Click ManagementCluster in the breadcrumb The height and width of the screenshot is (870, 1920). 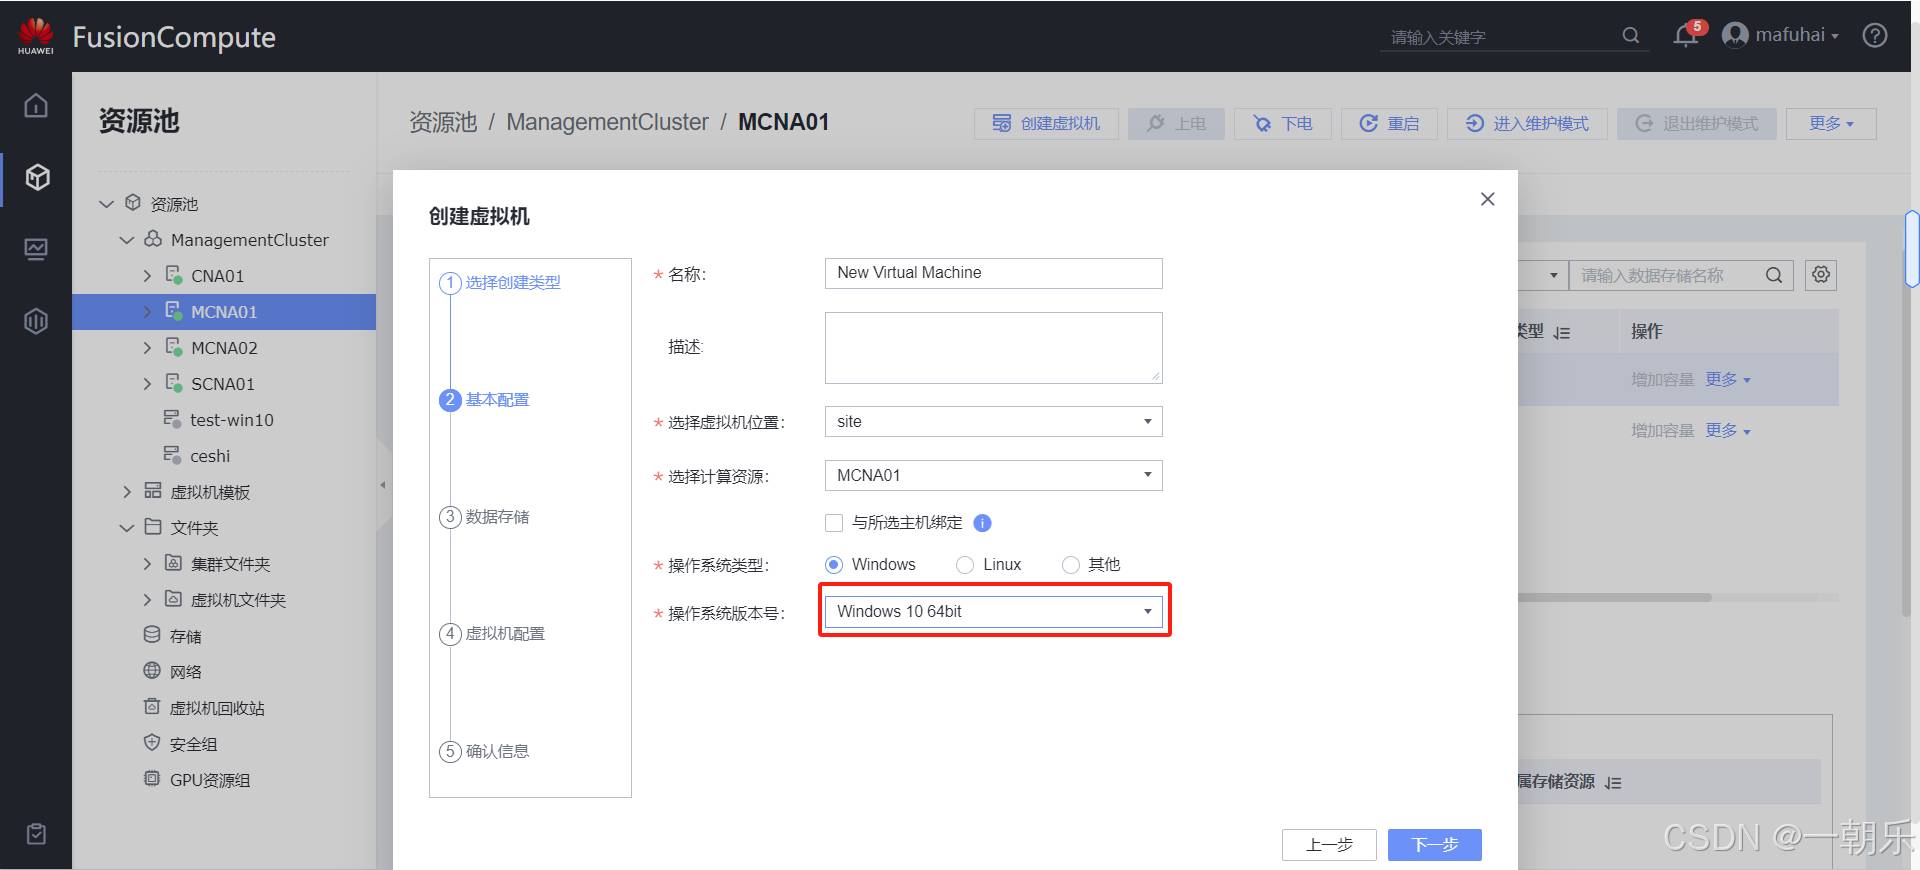coord(607,122)
